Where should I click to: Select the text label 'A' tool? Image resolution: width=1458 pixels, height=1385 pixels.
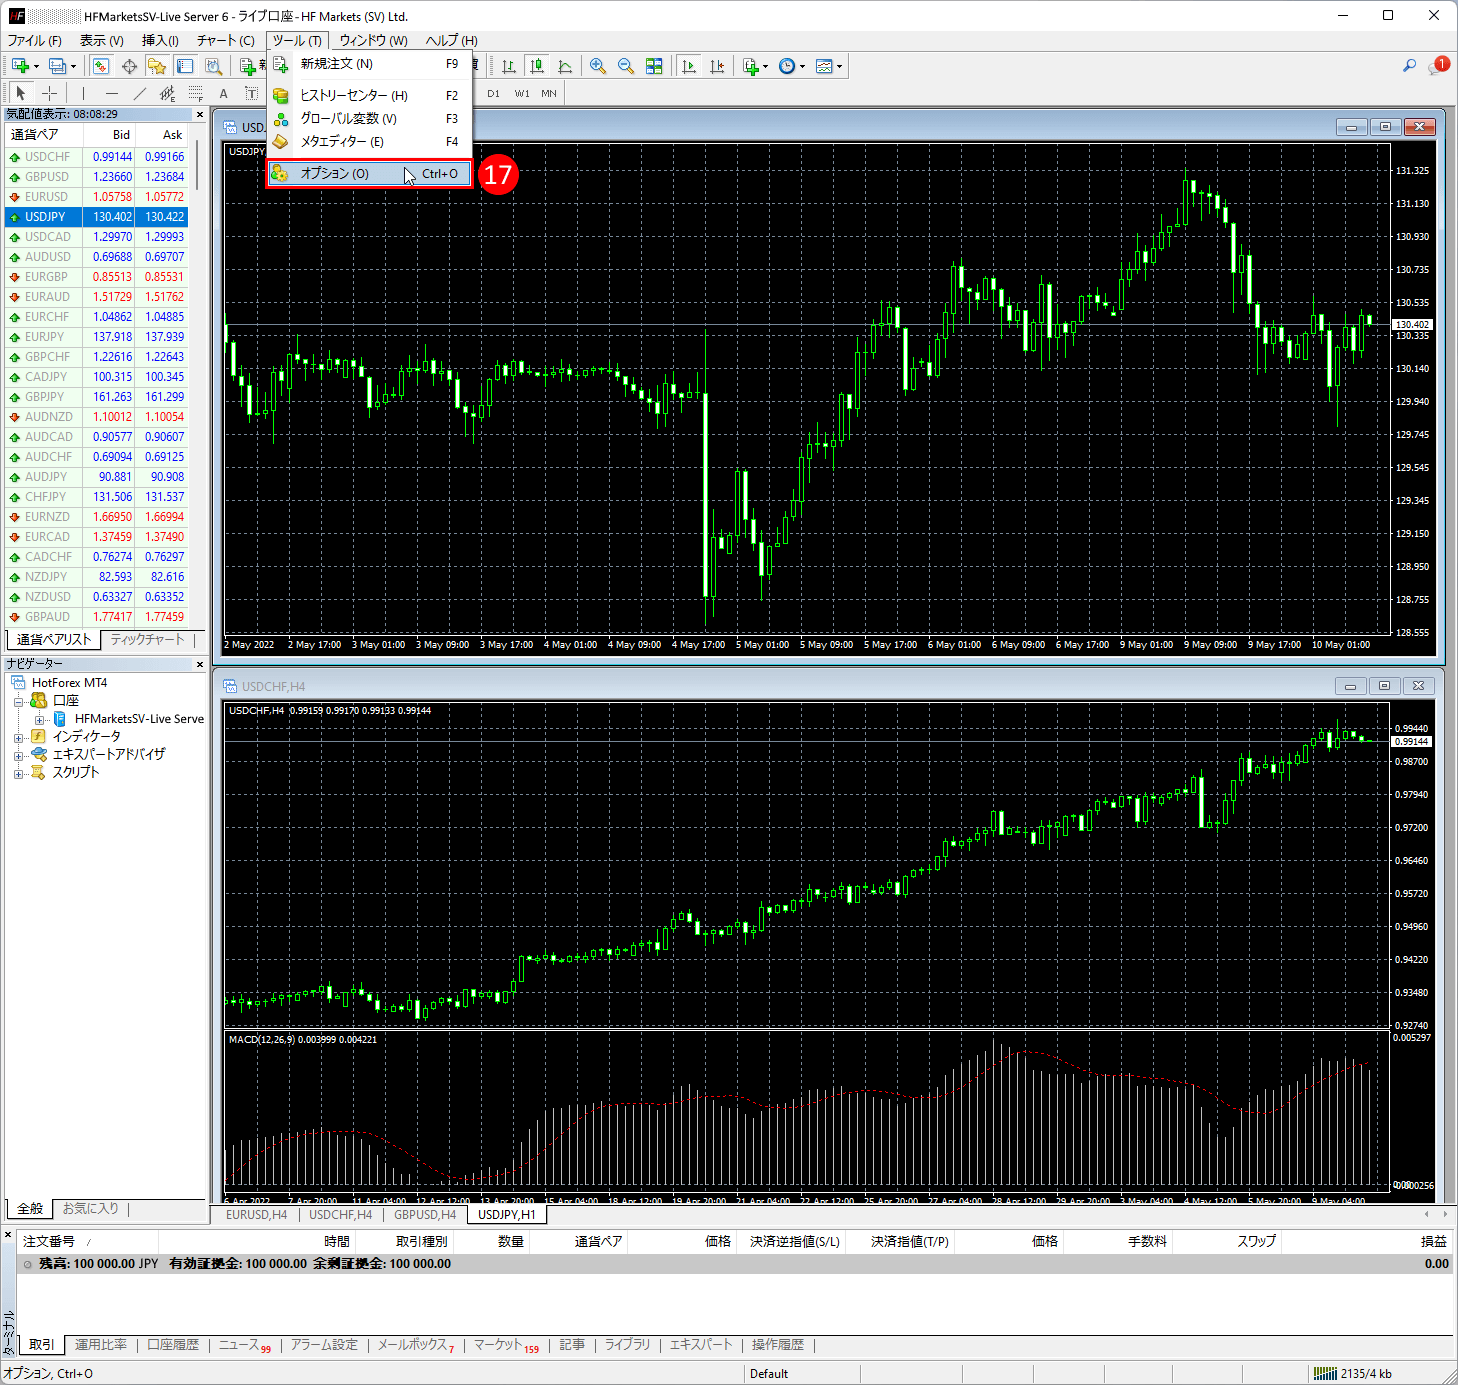223,93
